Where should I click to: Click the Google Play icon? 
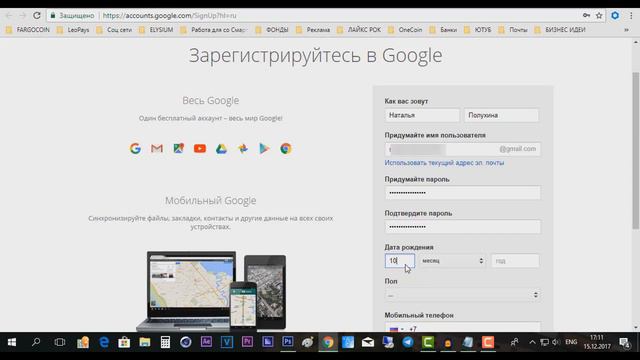click(264, 149)
